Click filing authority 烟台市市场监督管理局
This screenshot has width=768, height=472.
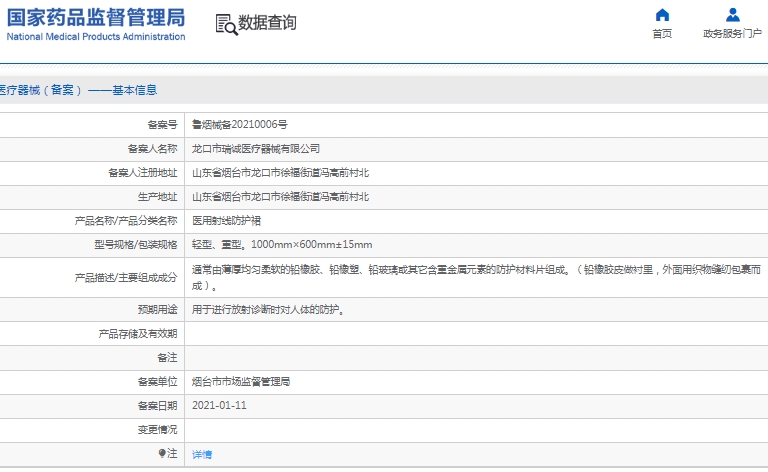click(x=241, y=382)
